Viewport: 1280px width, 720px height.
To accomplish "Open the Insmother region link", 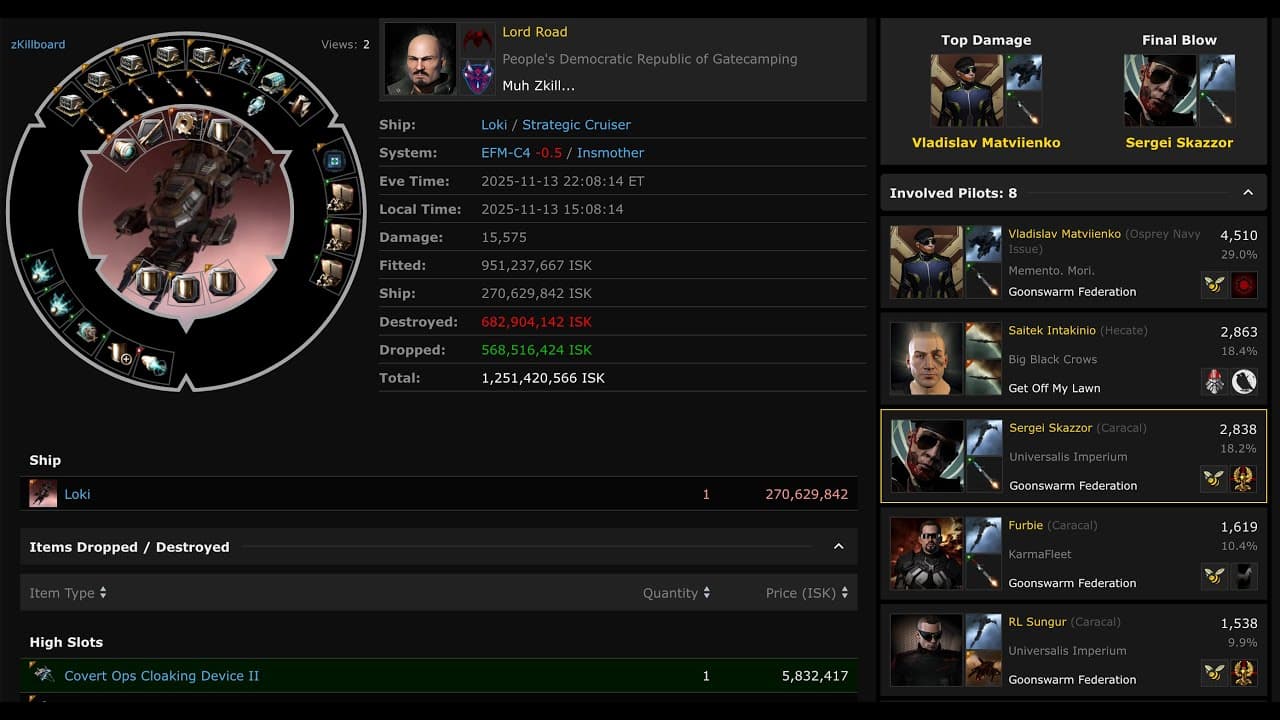I will coord(610,153).
